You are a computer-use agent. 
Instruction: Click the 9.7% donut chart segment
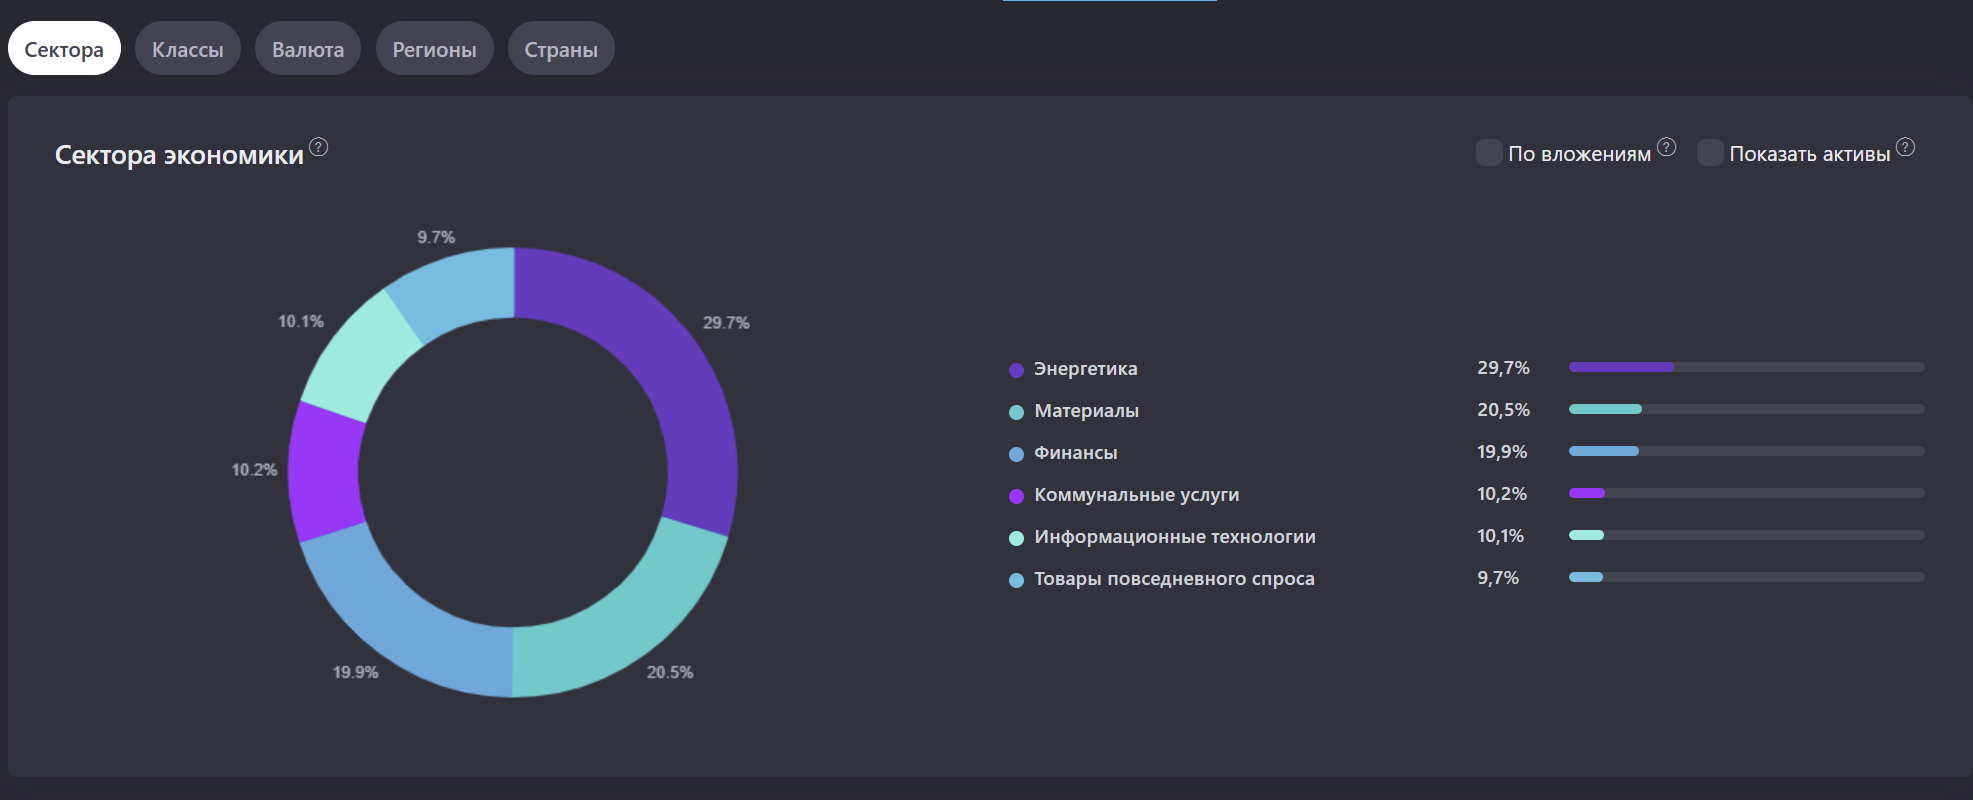pos(457,289)
